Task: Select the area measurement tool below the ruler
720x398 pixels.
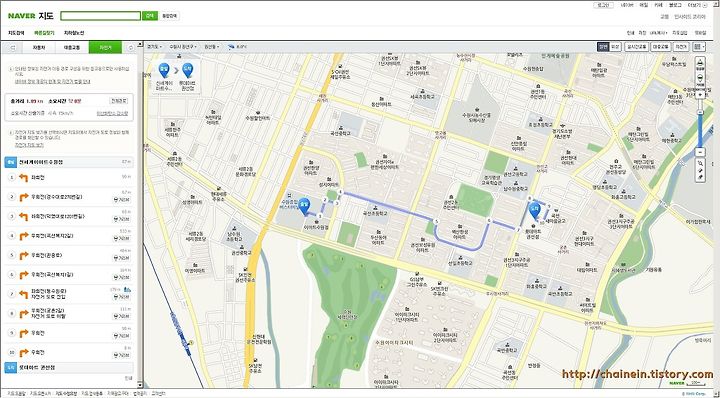Action: pyautogui.click(x=700, y=178)
